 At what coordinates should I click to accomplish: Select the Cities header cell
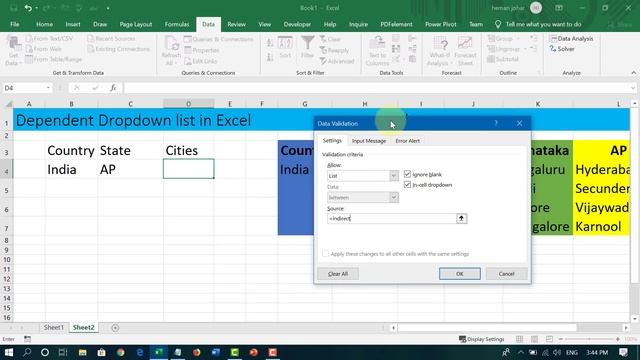(x=189, y=151)
